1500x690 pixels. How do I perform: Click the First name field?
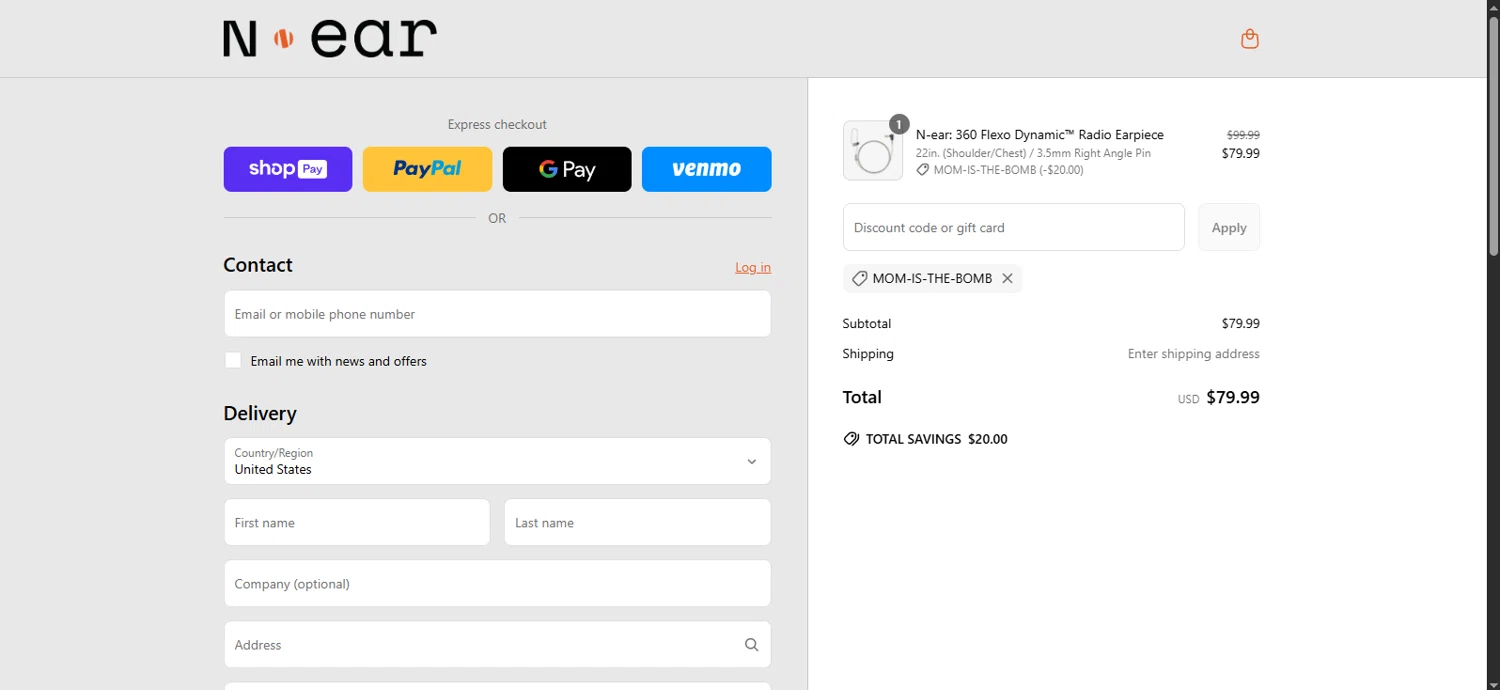pyautogui.click(x=357, y=522)
